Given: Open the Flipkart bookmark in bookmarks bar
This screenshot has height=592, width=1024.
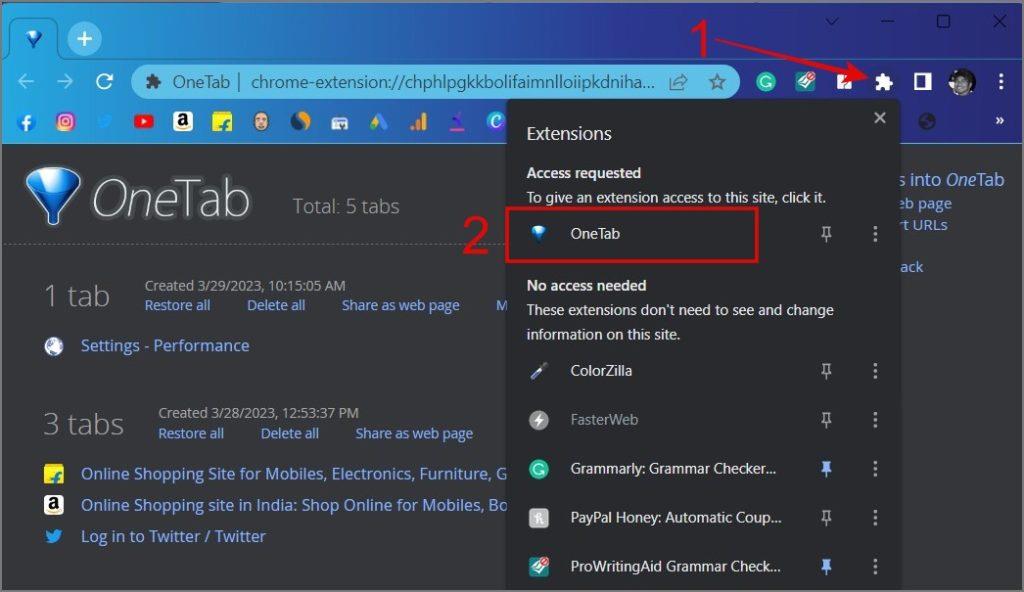Looking at the screenshot, I should 222,122.
